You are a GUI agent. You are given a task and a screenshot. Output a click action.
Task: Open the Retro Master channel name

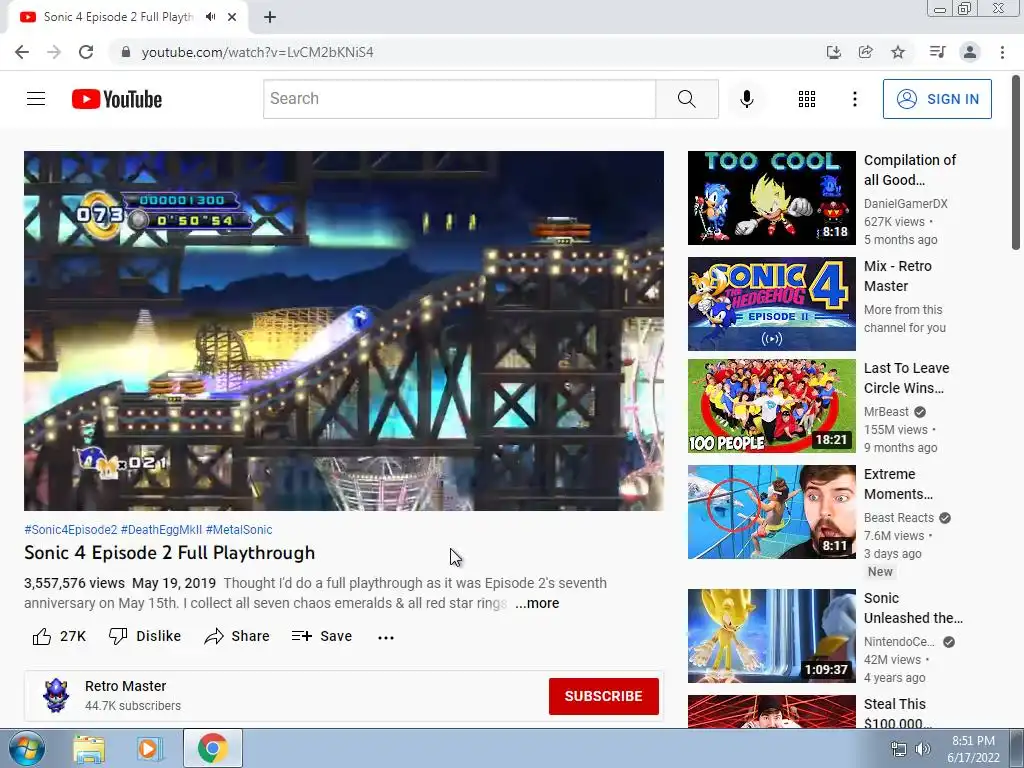pyautogui.click(x=125, y=686)
